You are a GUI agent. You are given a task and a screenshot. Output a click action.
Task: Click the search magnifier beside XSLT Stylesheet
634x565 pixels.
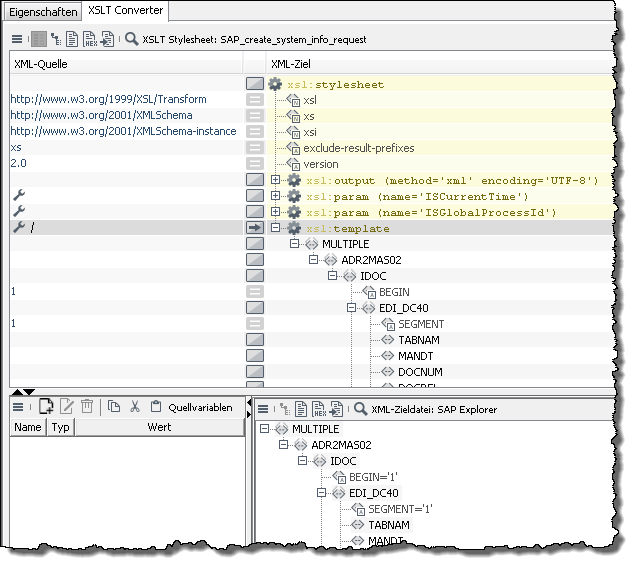pos(132,40)
